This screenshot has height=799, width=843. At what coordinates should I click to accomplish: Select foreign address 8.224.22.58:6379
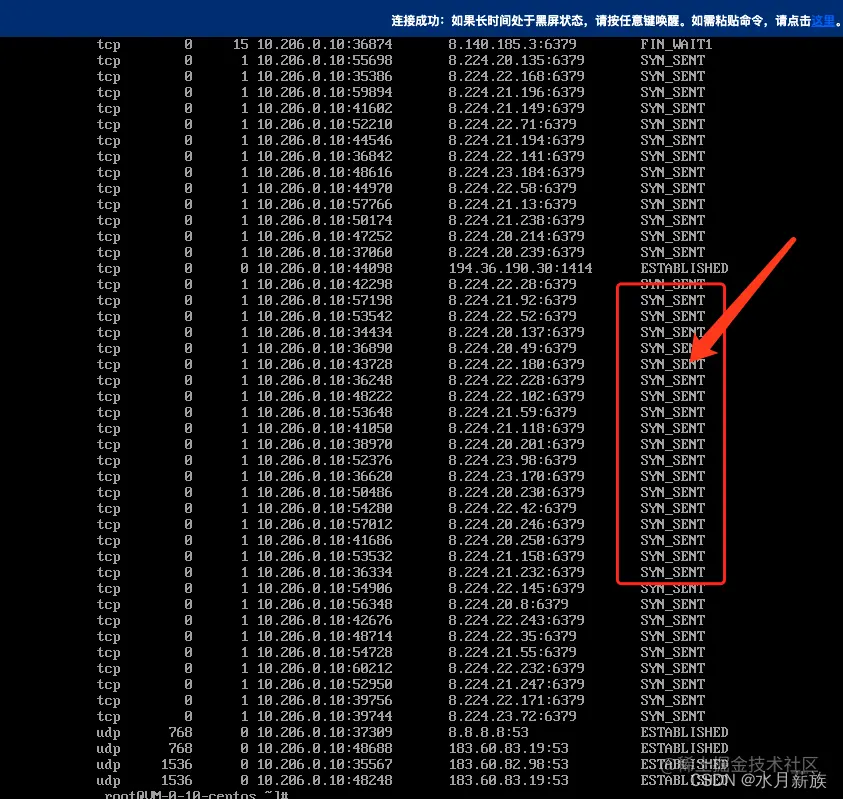[x=512, y=188]
